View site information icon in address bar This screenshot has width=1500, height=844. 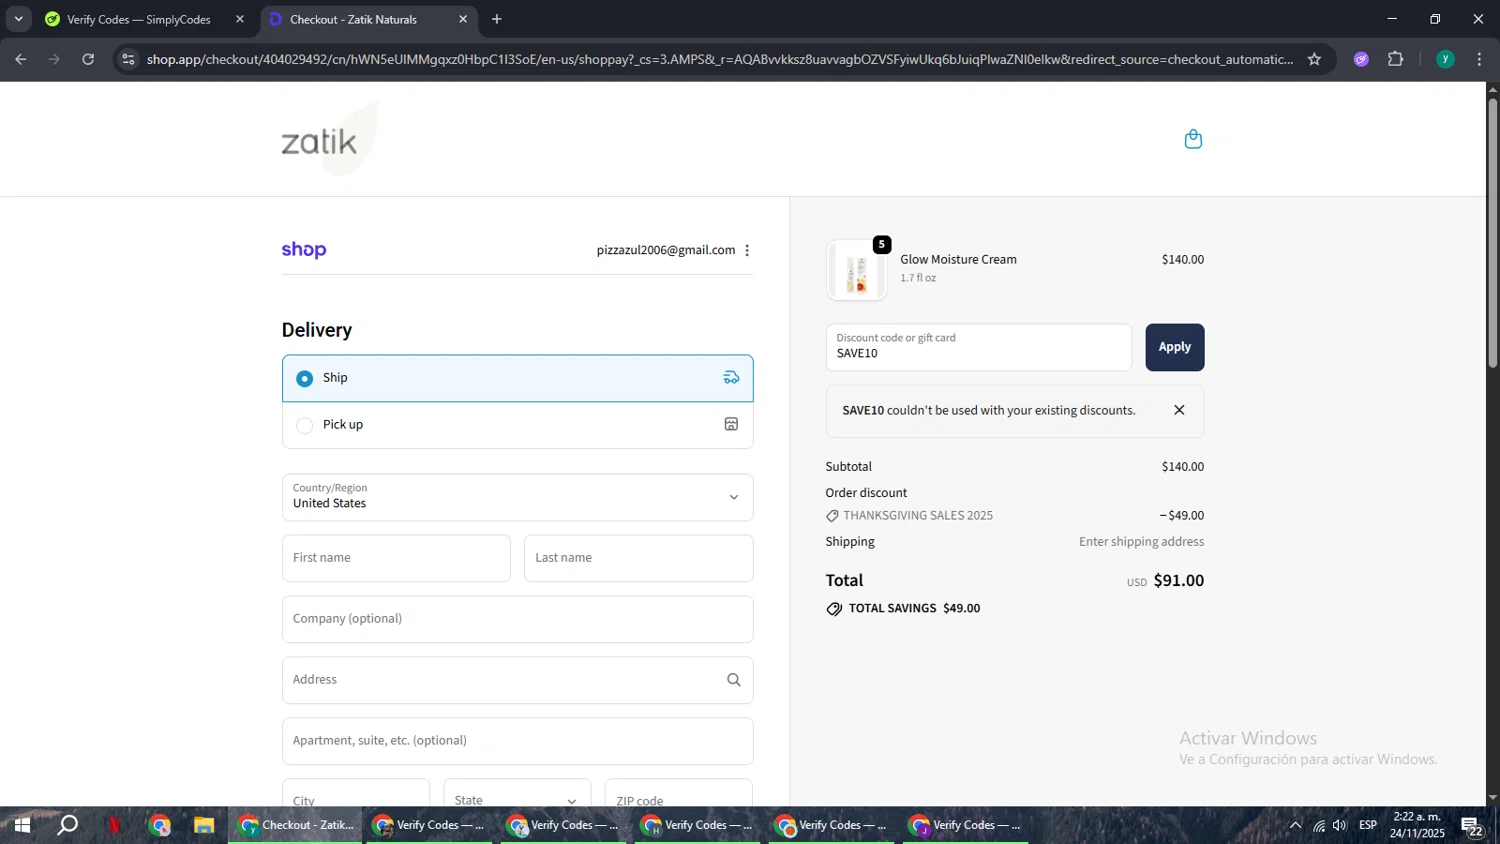point(127,59)
